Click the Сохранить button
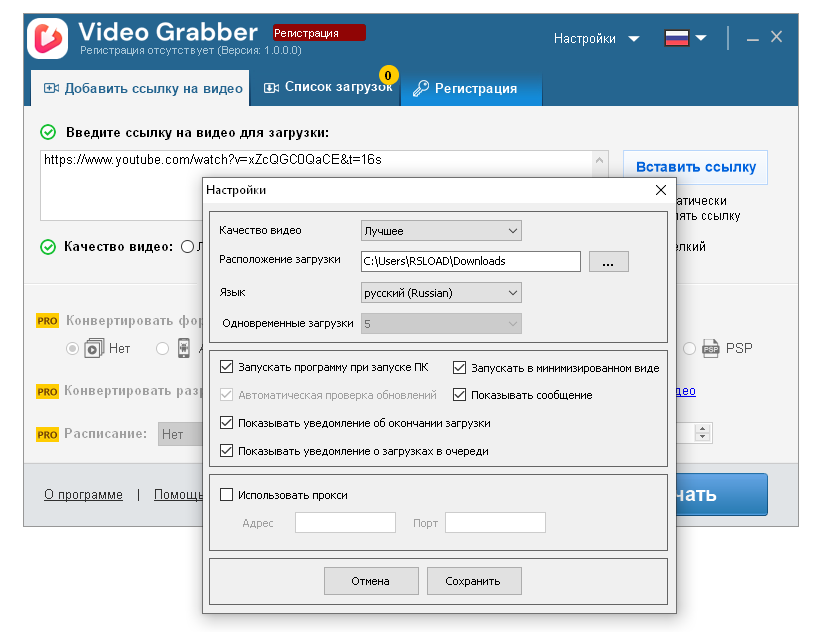This screenshot has width=821, height=632. (474, 580)
